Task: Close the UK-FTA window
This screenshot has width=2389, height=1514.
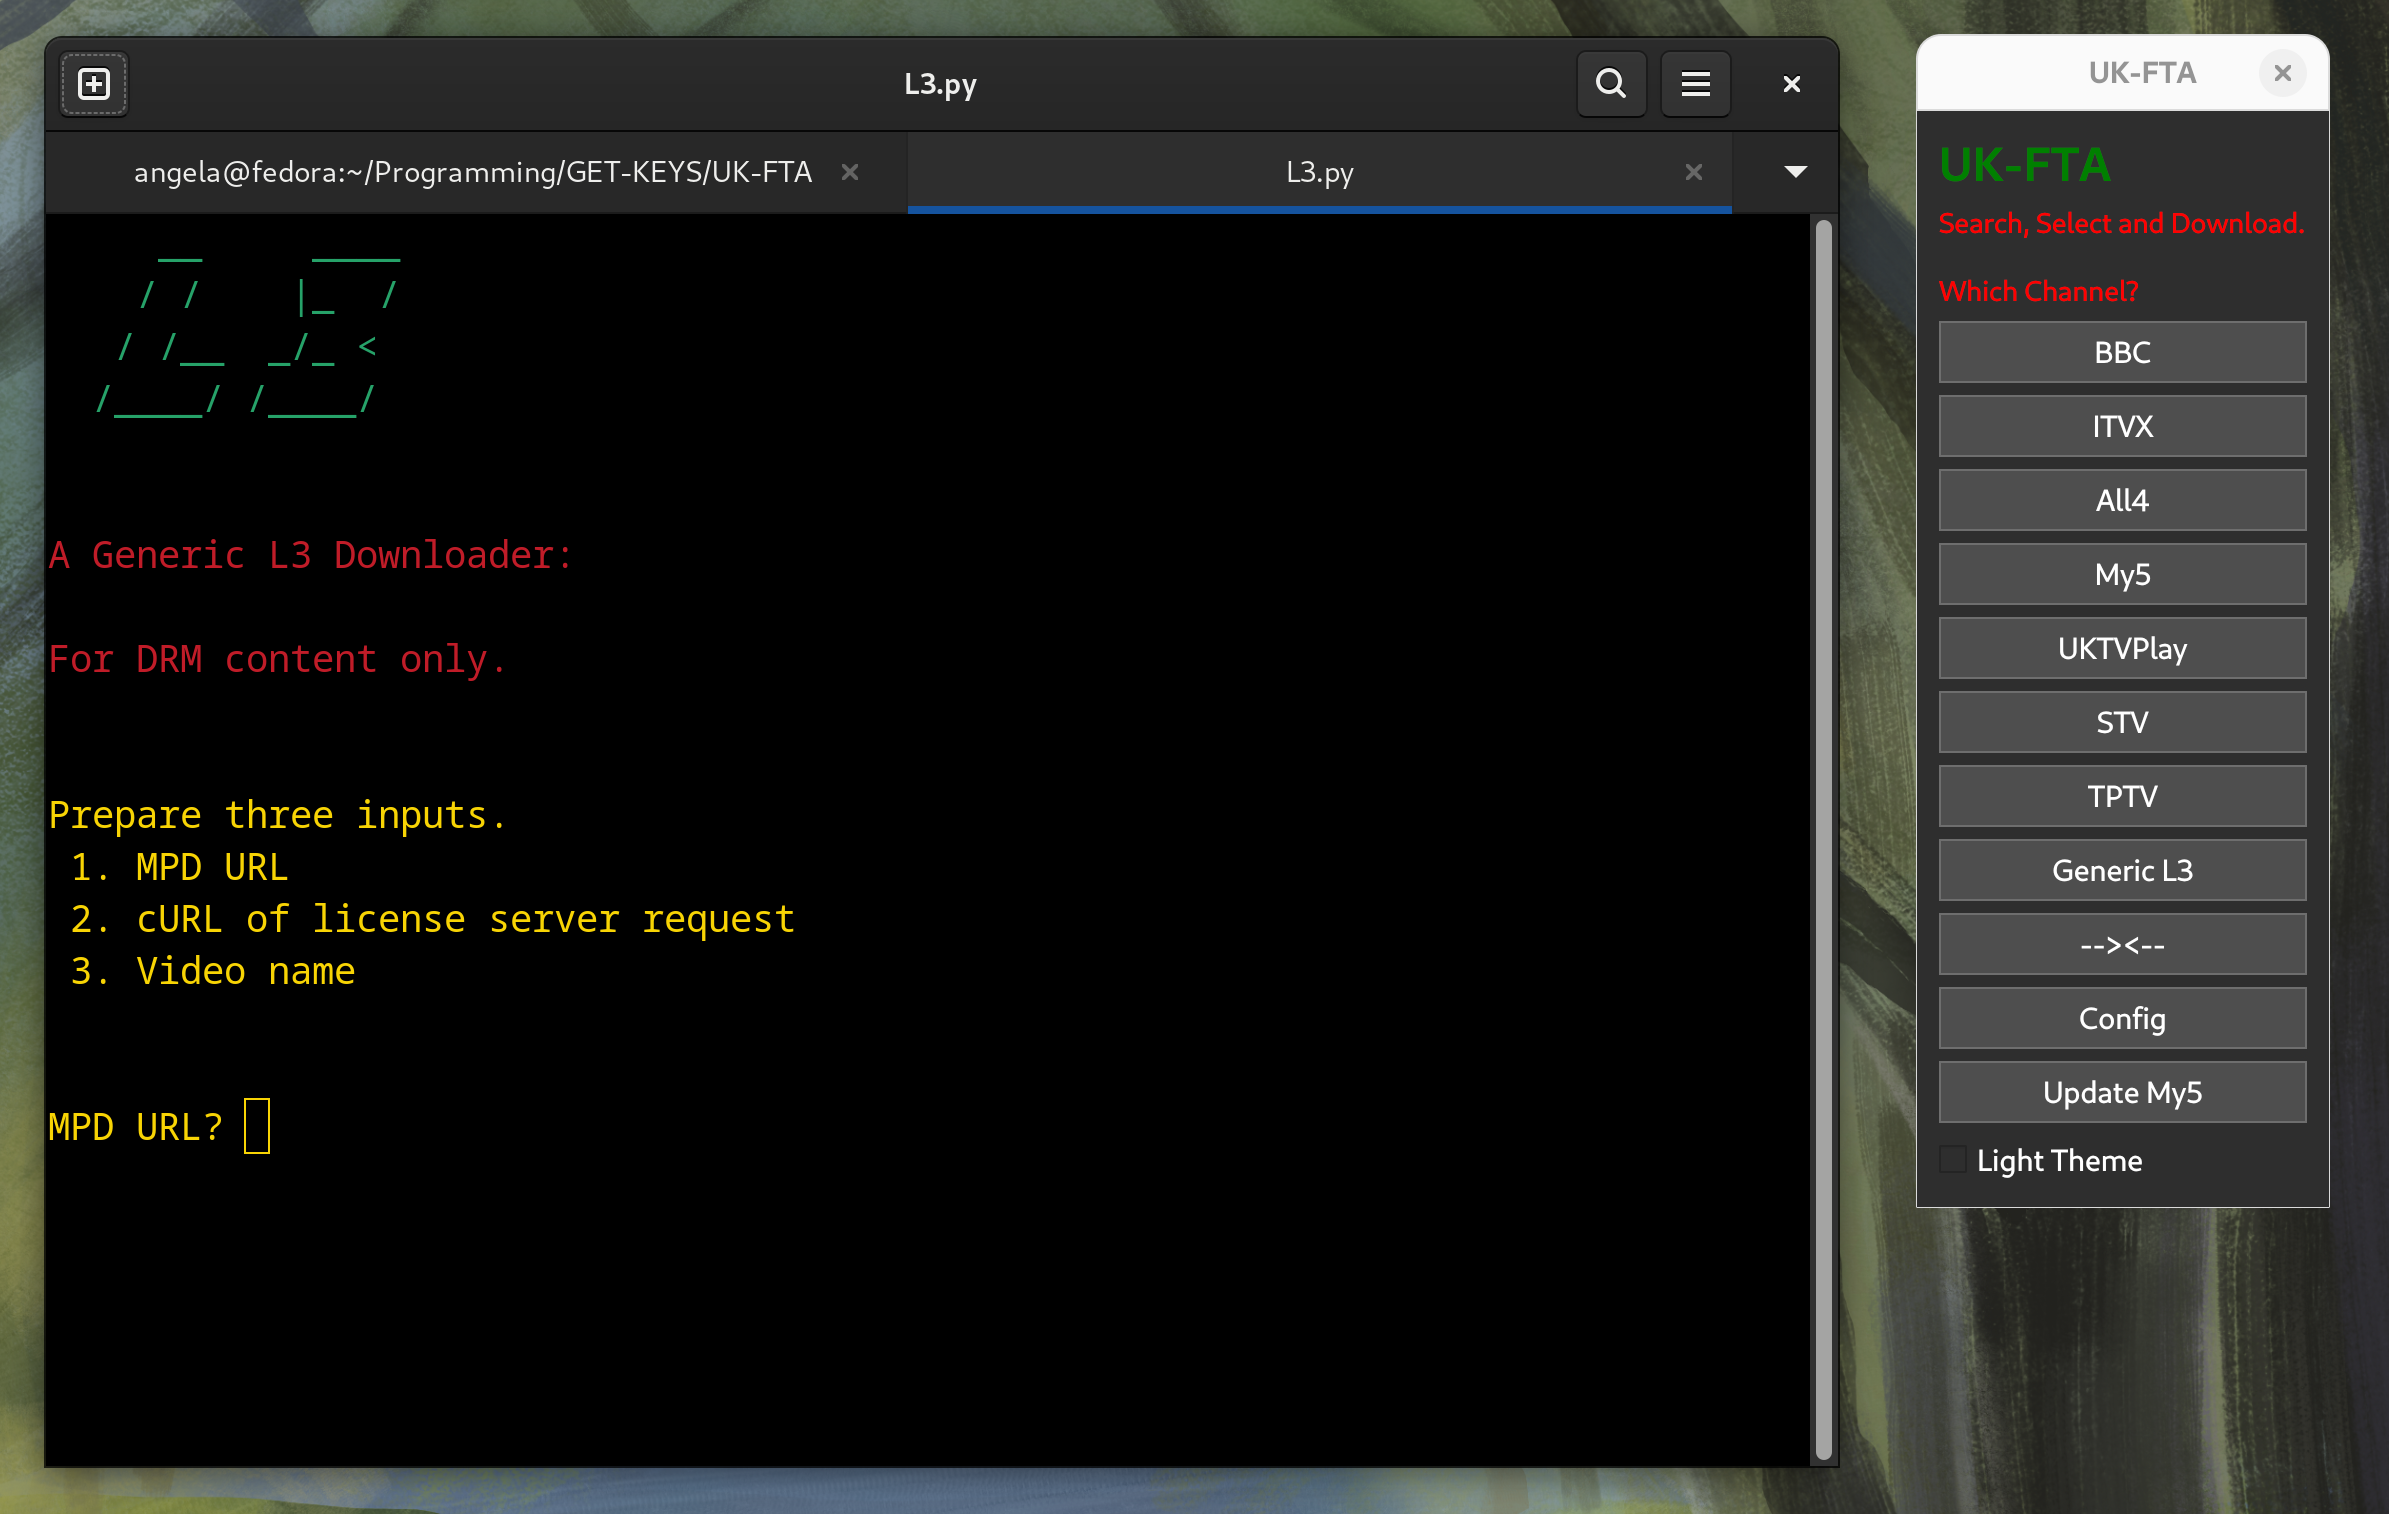Action: [x=2282, y=73]
